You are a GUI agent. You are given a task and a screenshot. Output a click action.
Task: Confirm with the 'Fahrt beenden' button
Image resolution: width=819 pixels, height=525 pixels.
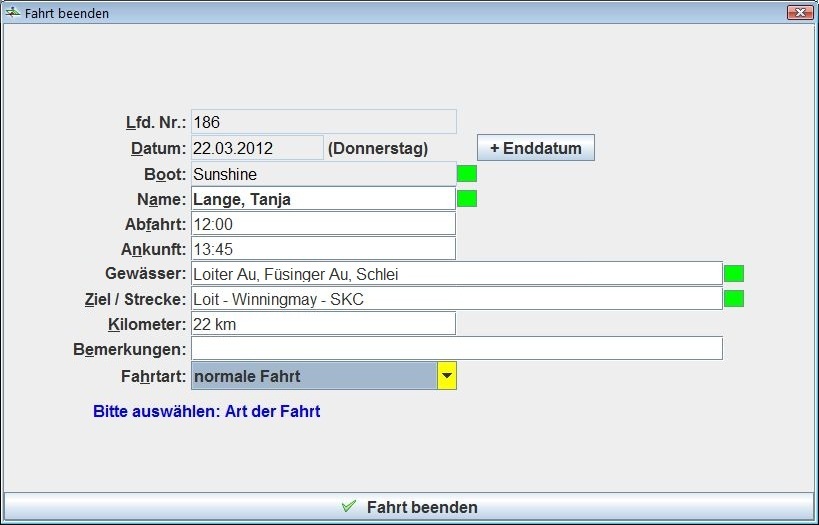pos(409,507)
